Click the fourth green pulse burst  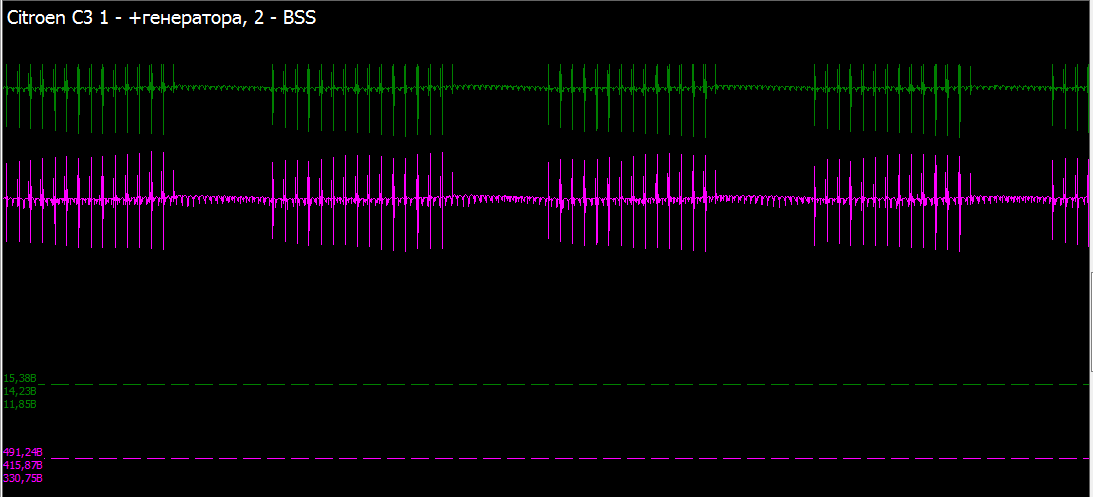(x=892, y=100)
